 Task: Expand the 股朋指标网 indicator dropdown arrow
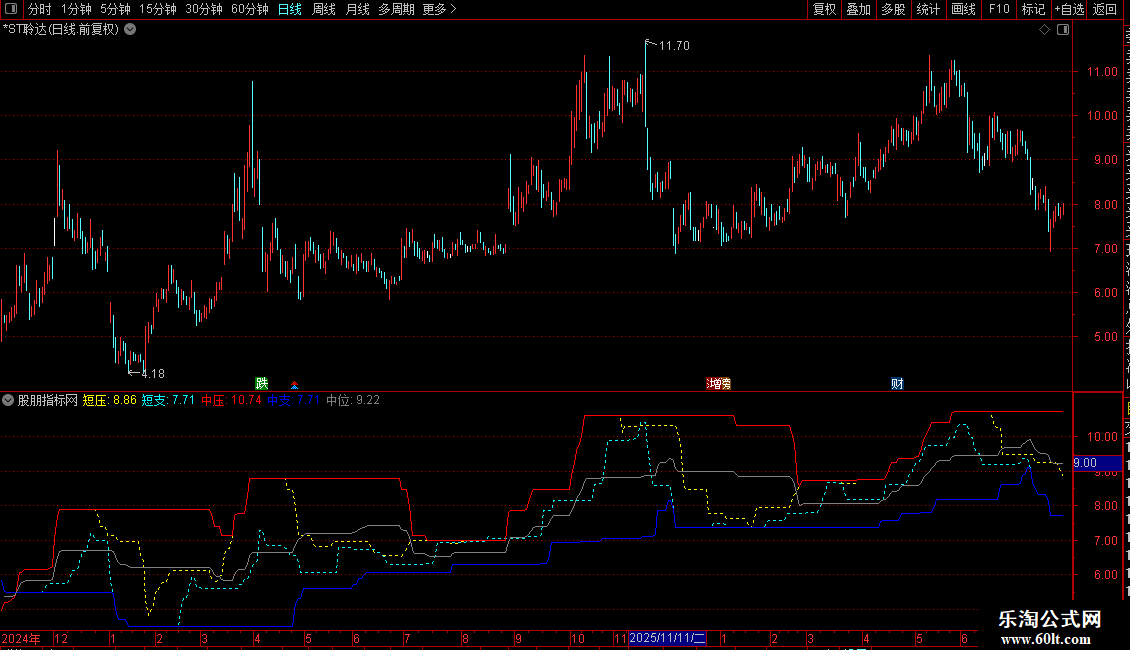click(8, 400)
